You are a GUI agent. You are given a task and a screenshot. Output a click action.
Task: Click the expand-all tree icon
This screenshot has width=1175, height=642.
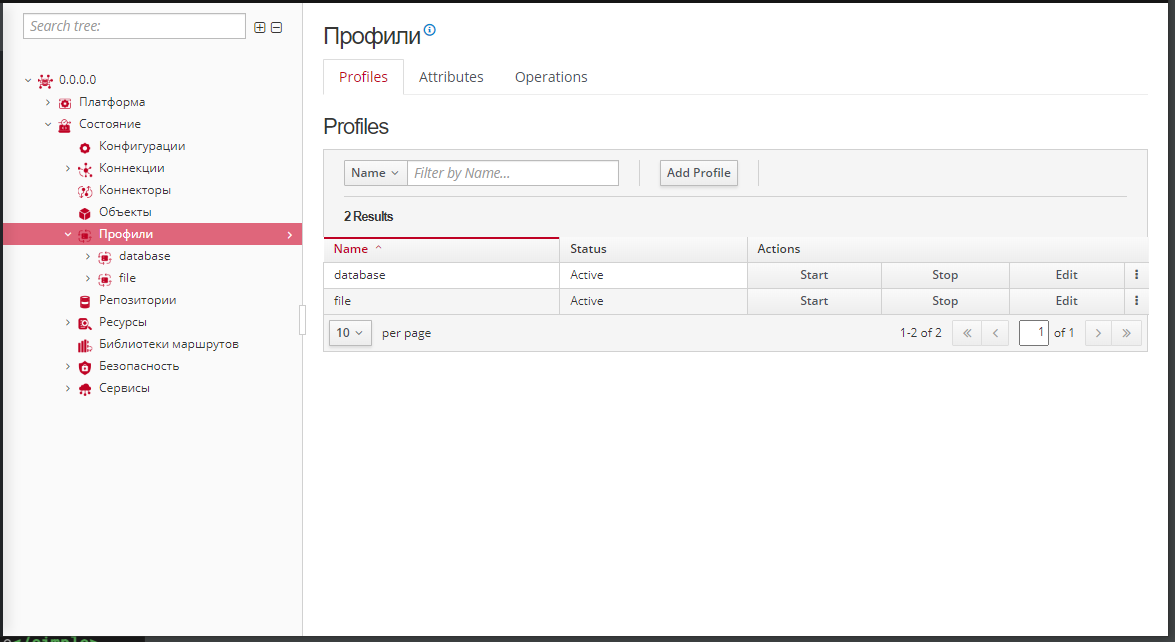260,27
